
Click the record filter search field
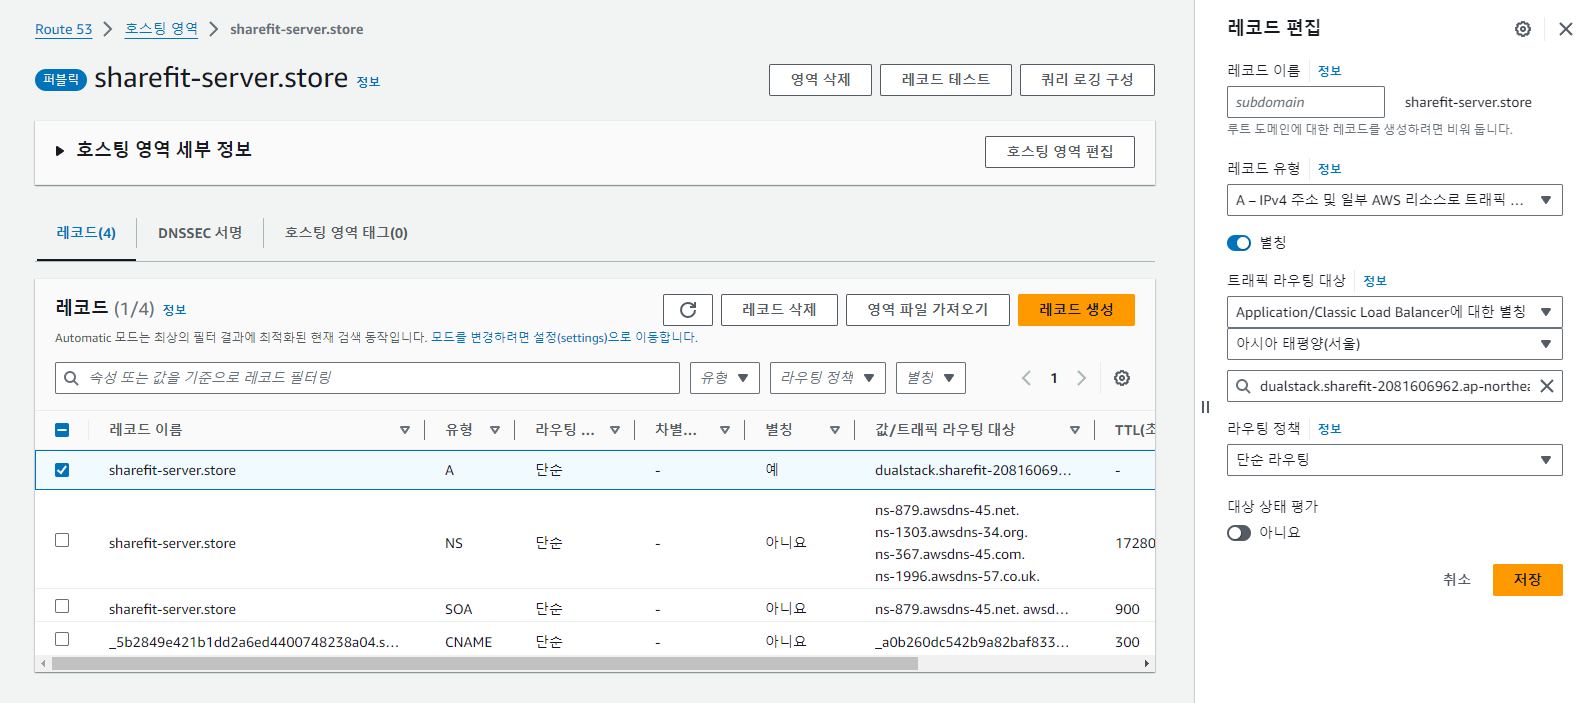[367, 378]
